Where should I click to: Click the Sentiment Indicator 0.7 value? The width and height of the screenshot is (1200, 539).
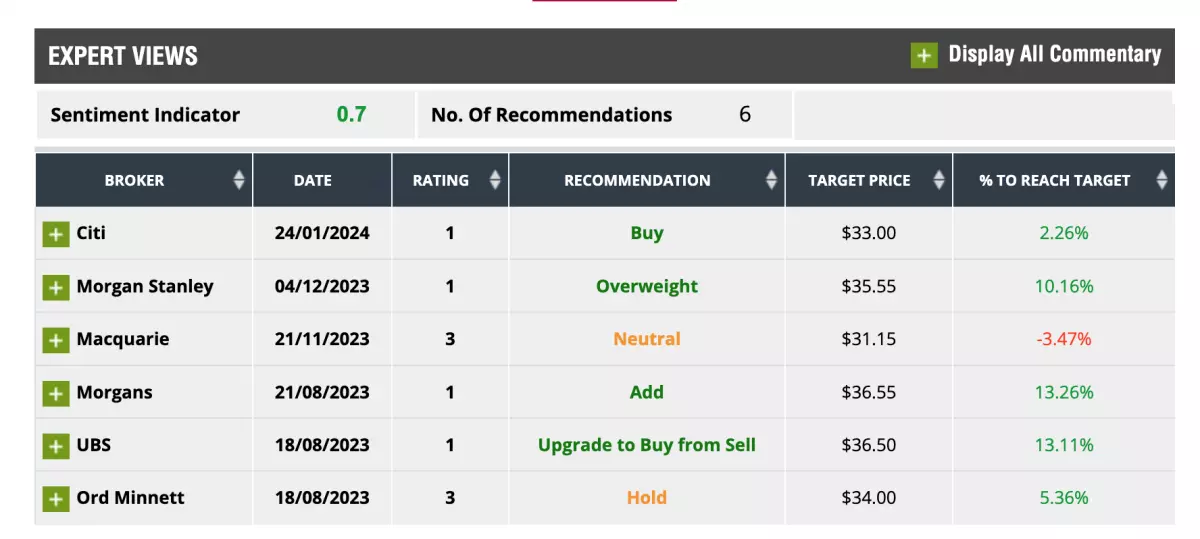click(351, 114)
